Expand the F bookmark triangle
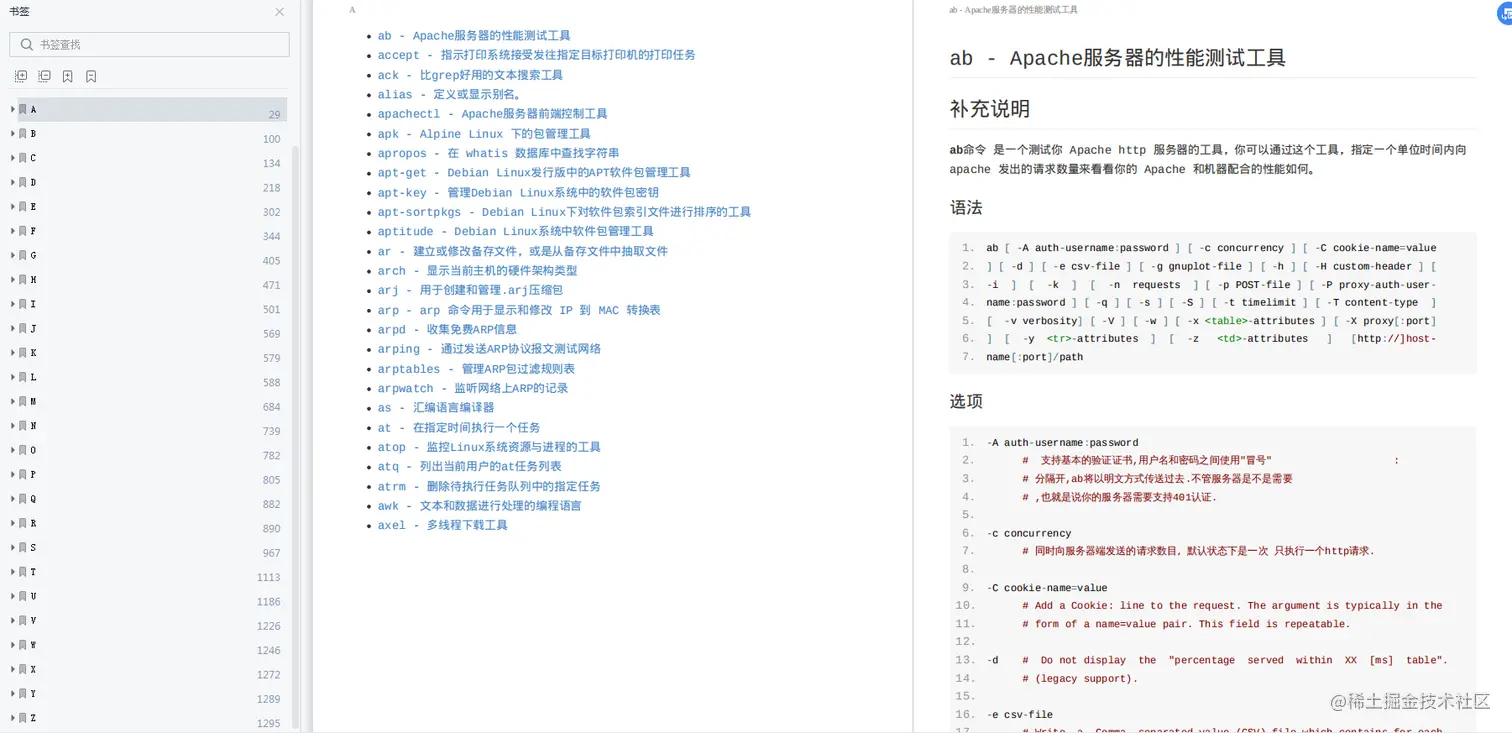The width and height of the screenshot is (1512, 733). click(12, 231)
